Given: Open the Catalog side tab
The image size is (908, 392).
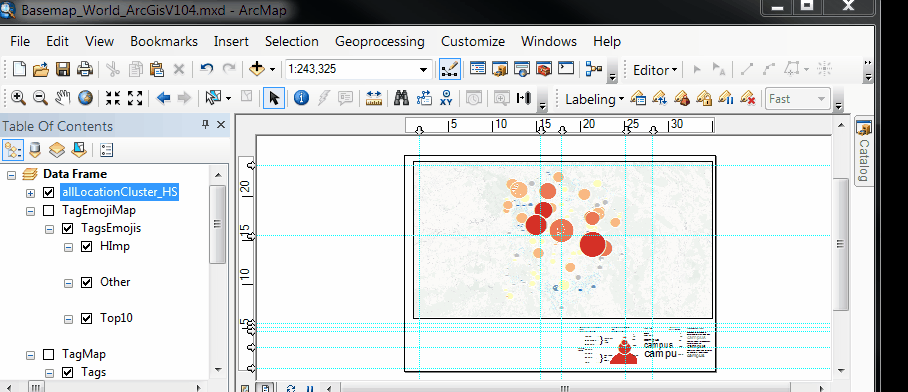Looking at the screenshot, I should [x=863, y=151].
